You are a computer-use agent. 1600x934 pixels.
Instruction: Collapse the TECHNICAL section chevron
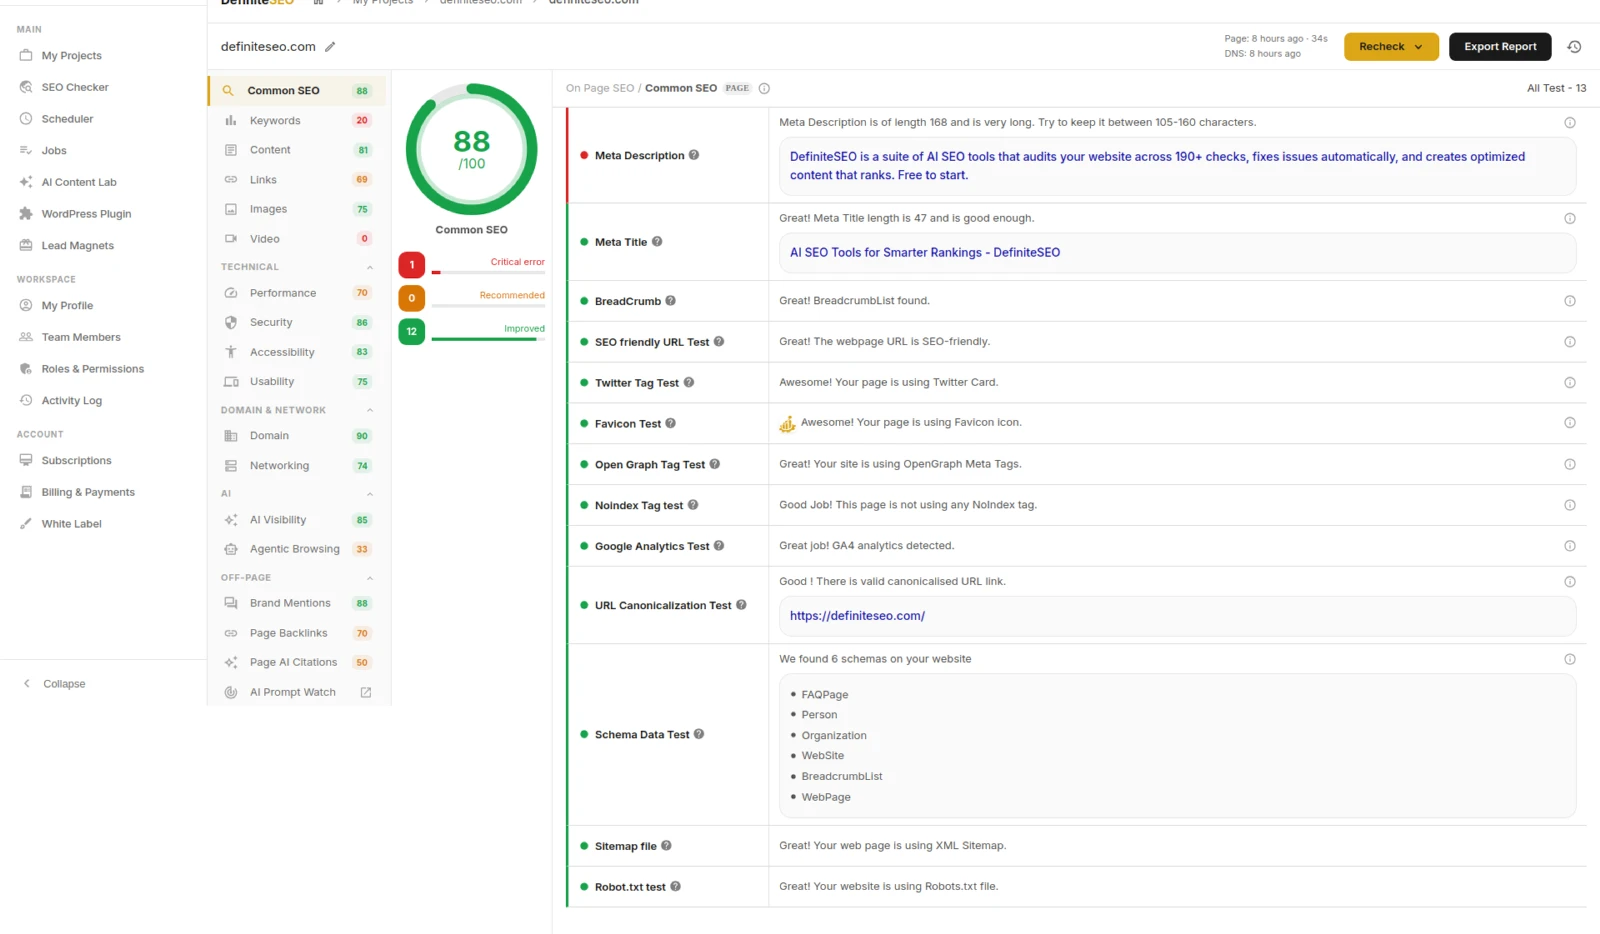[370, 267]
